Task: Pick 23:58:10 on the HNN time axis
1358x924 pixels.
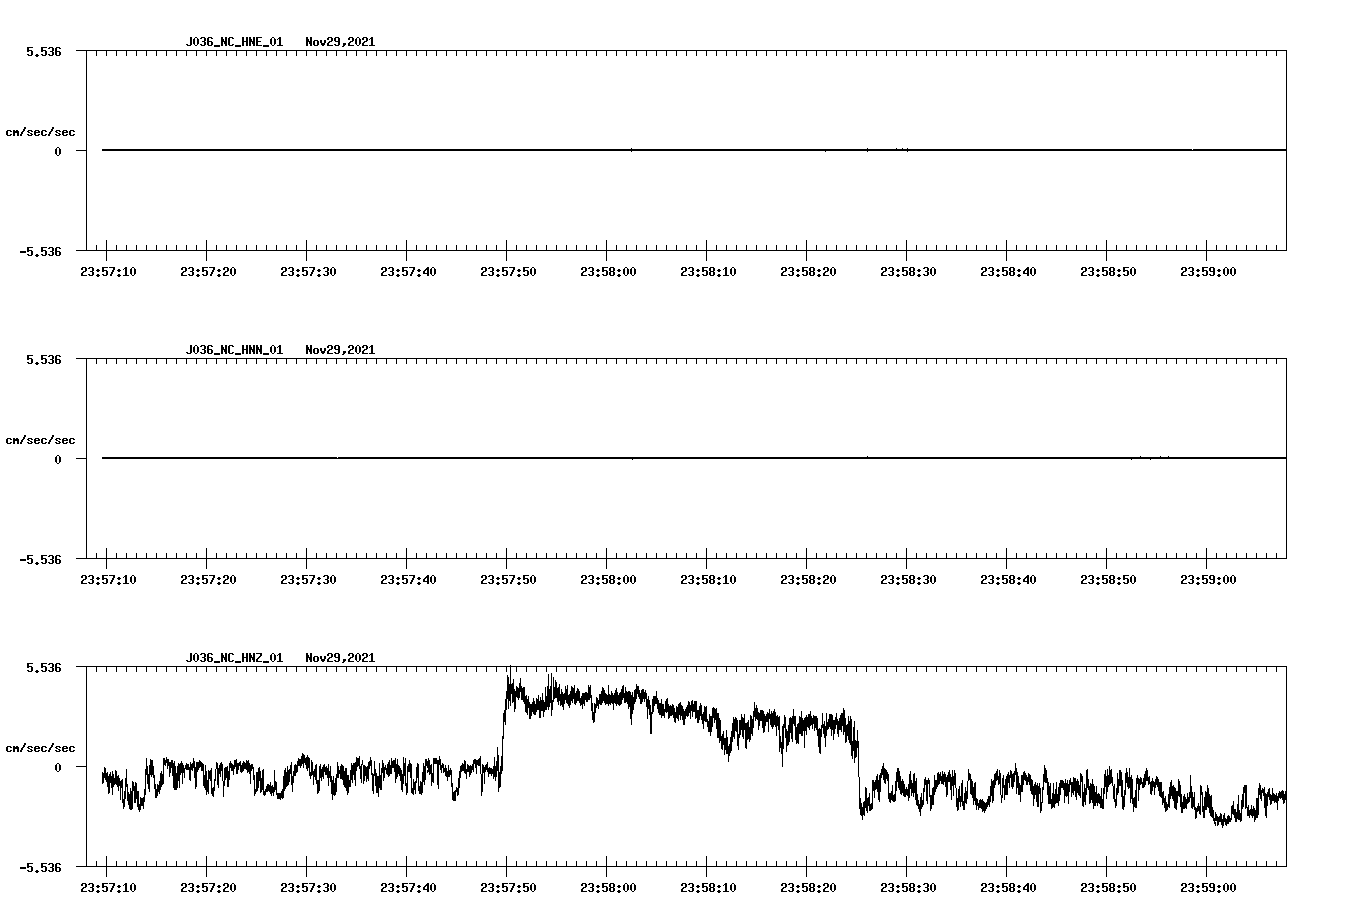Action: tap(708, 580)
